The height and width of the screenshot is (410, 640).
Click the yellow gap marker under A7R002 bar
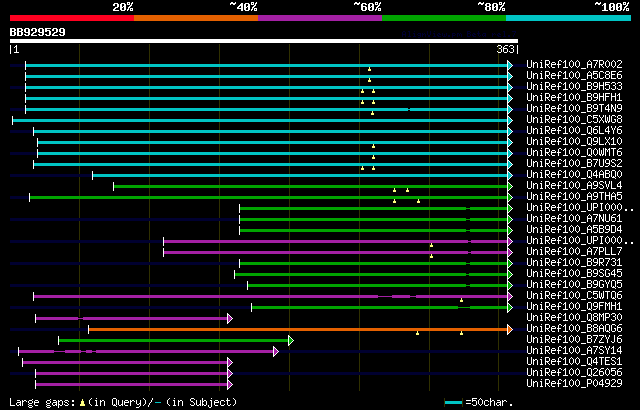(369, 69)
